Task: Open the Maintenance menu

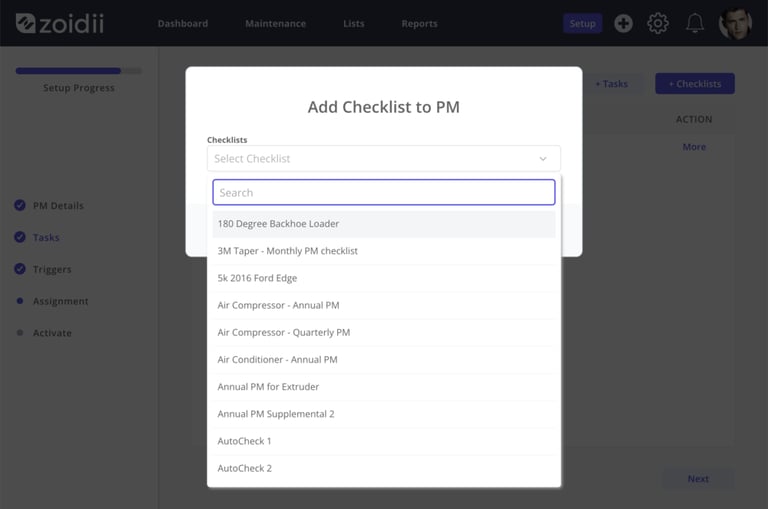Action: pos(275,24)
